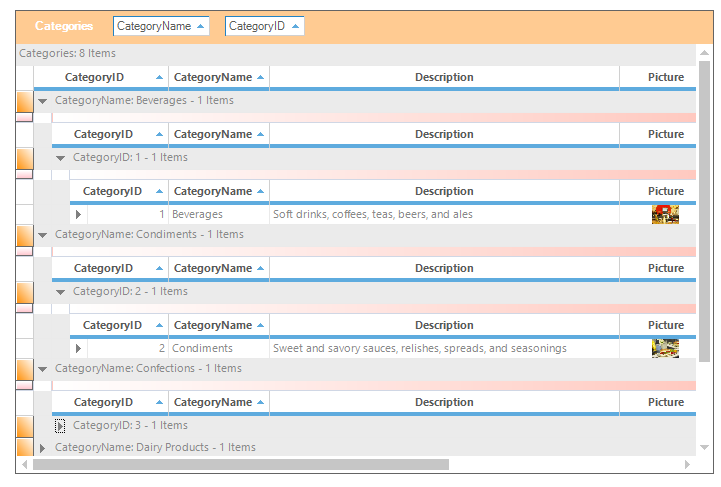Viewport: 721px width, 487px height.
Task: Click the sort arrow on the CategoryID grouping chip
Action: pyautogui.click(x=295, y=27)
